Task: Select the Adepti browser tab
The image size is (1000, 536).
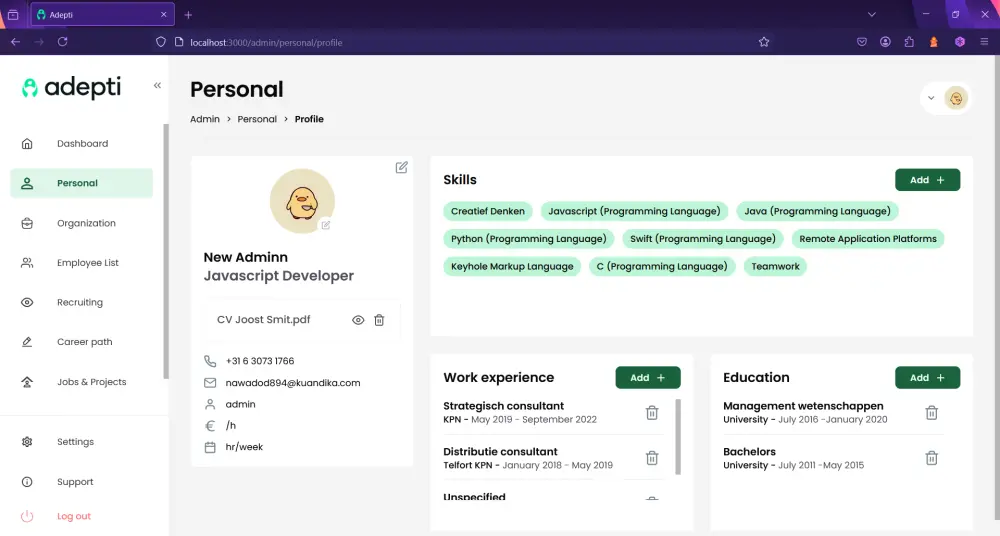Action: pyautogui.click(x=102, y=15)
